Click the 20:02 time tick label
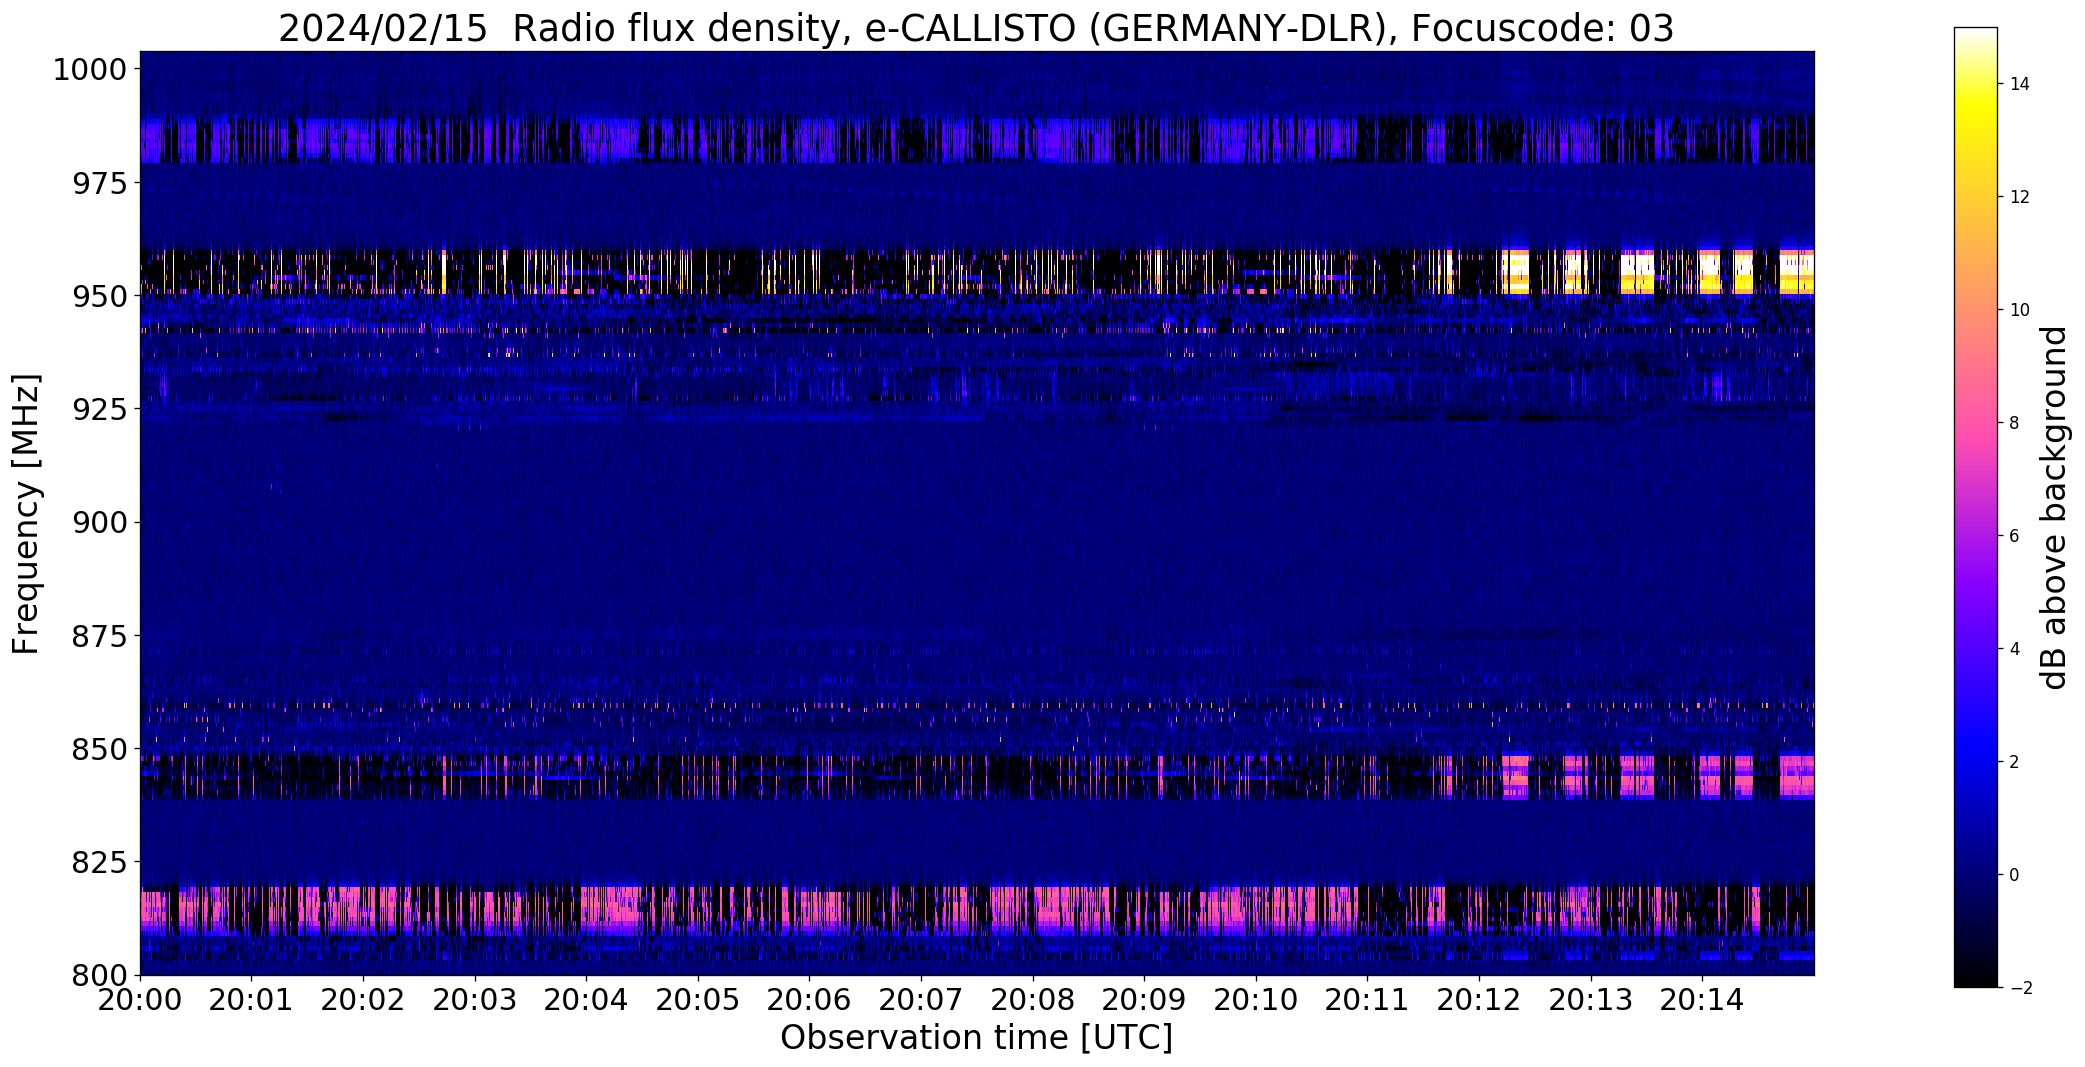 point(363,999)
